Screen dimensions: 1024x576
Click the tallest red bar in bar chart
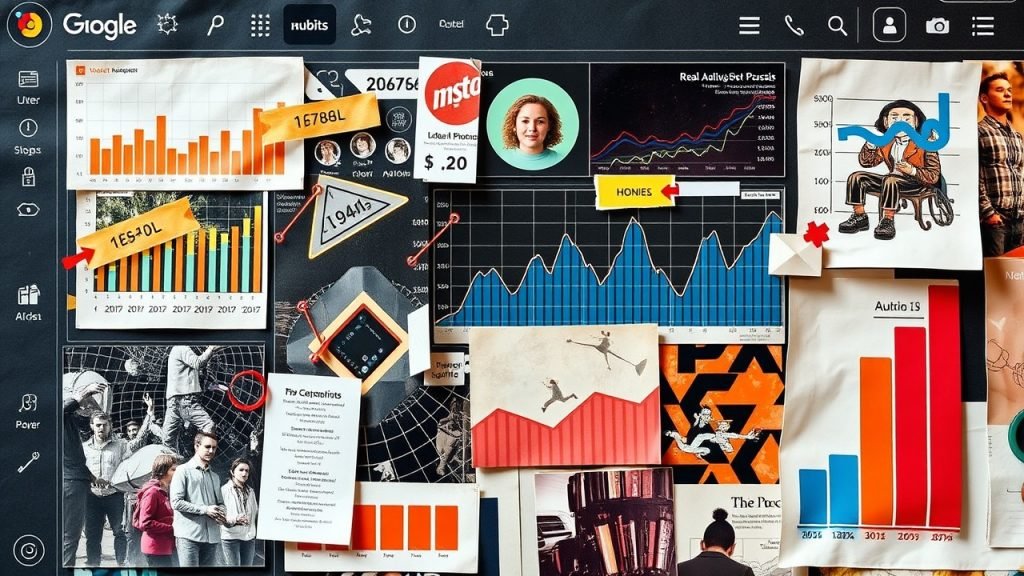pyautogui.click(x=944, y=410)
